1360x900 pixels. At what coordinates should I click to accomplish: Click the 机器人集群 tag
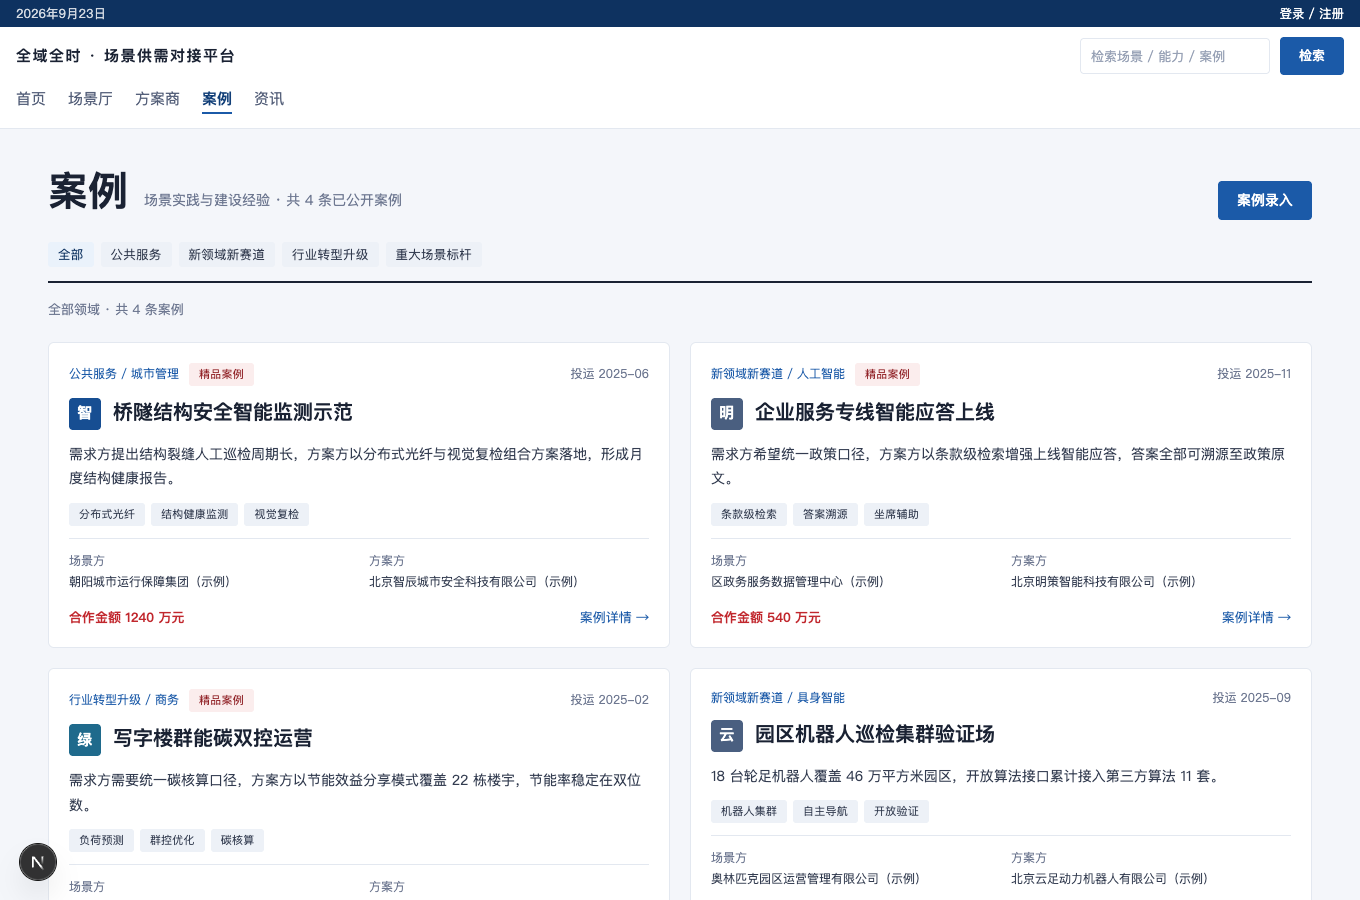point(749,811)
